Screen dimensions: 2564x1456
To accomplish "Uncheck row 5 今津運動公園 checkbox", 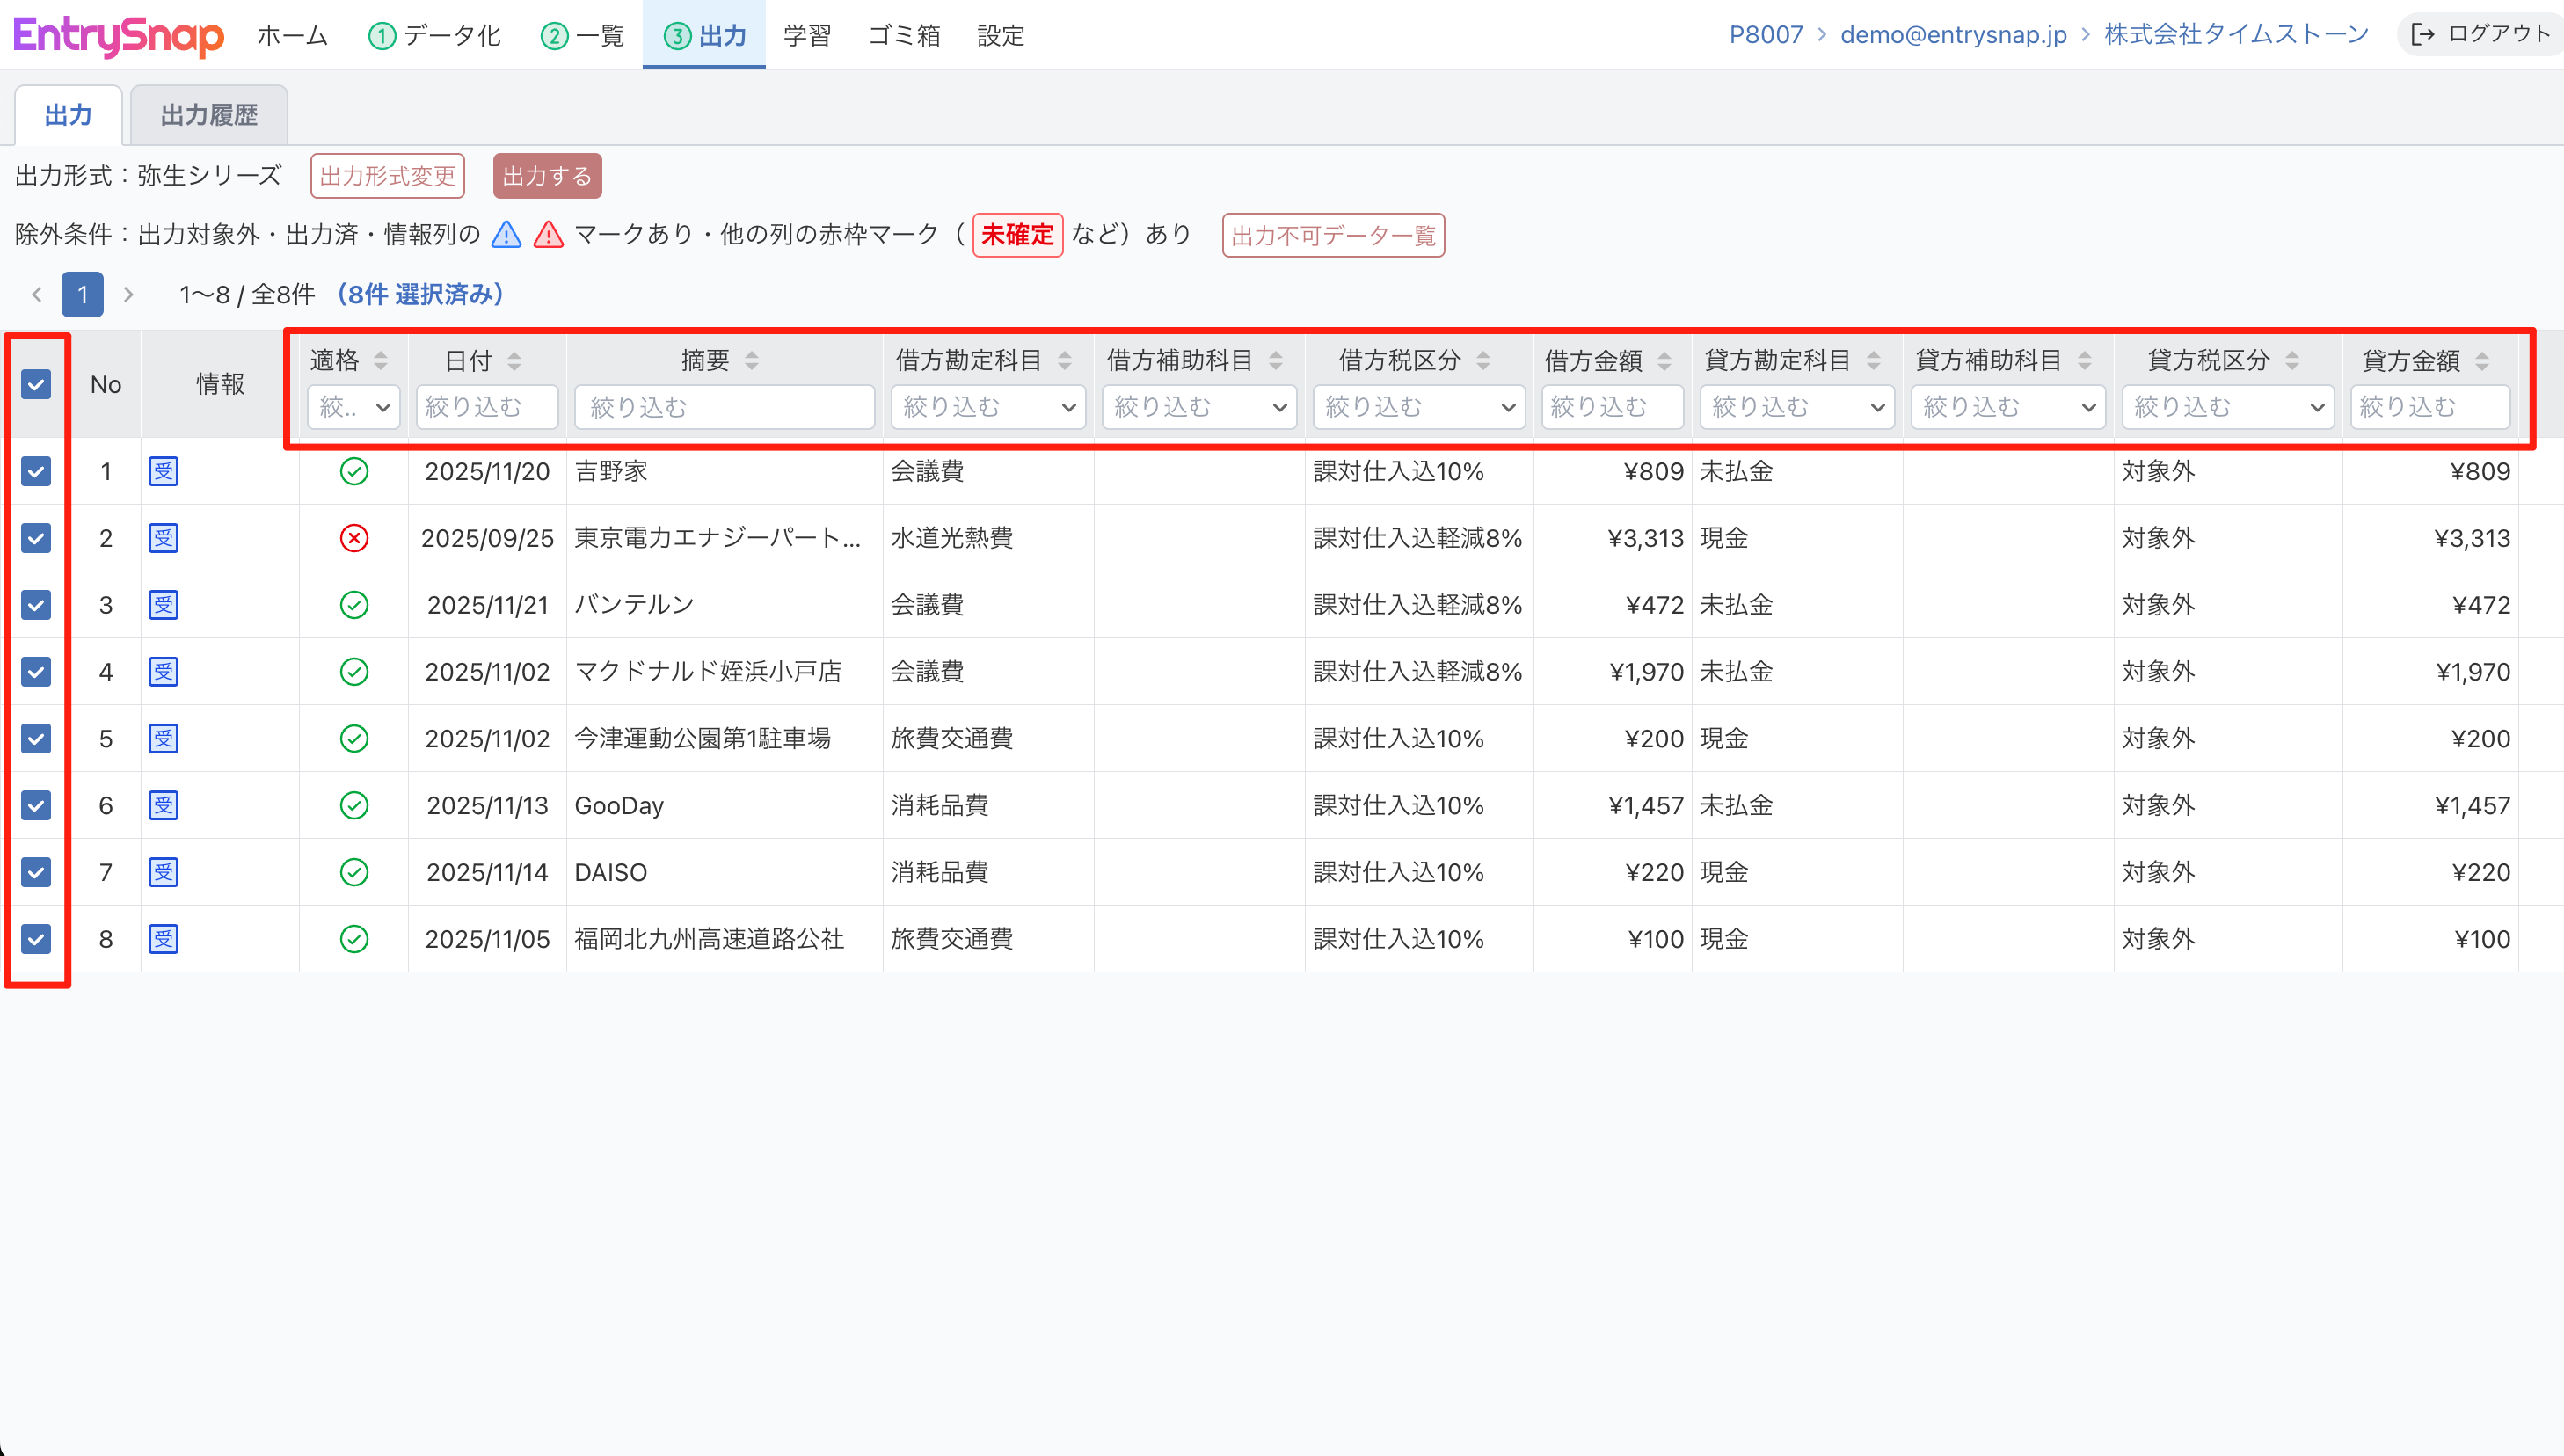I will [36, 738].
